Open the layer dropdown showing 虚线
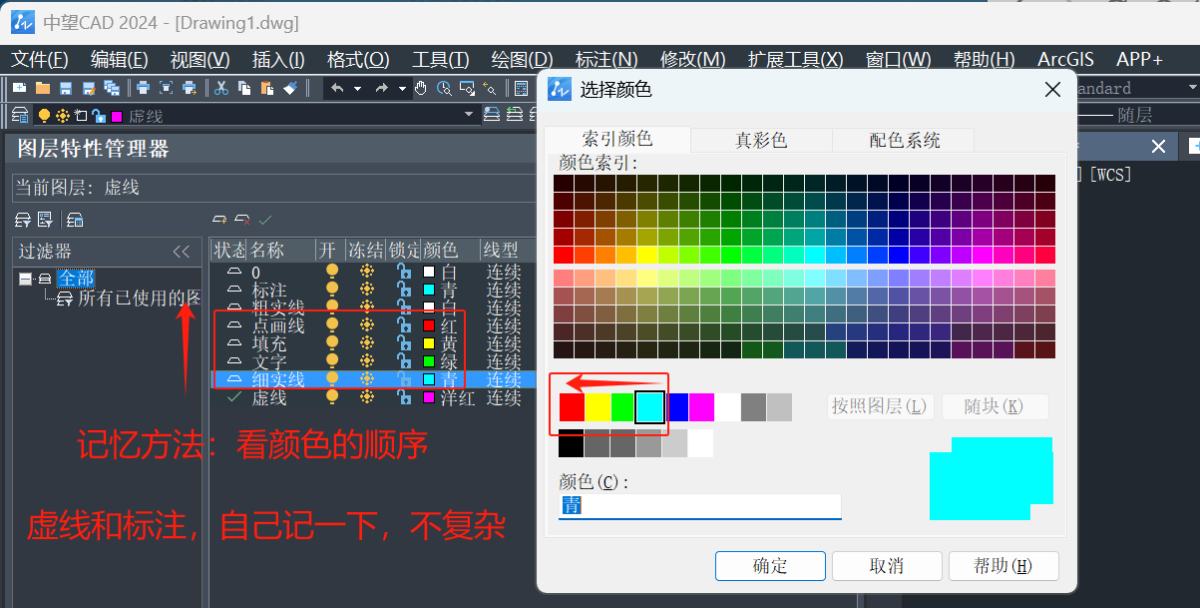This screenshot has height=608, width=1200. (470, 116)
